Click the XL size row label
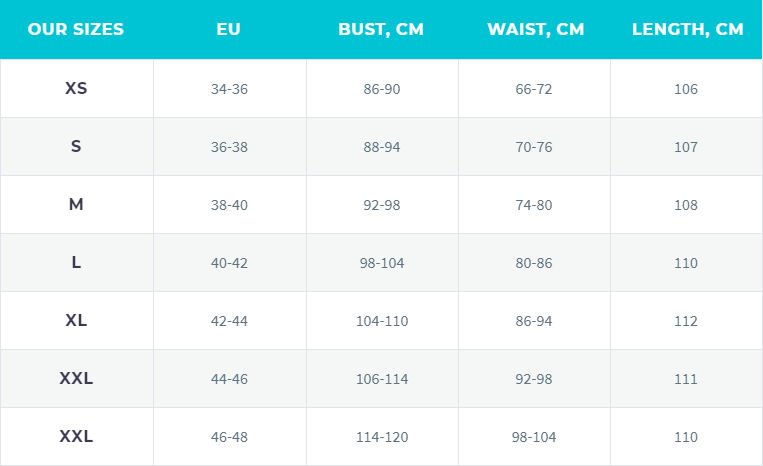Image resolution: width=763 pixels, height=466 pixels. pyautogui.click(x=76, y=320)
